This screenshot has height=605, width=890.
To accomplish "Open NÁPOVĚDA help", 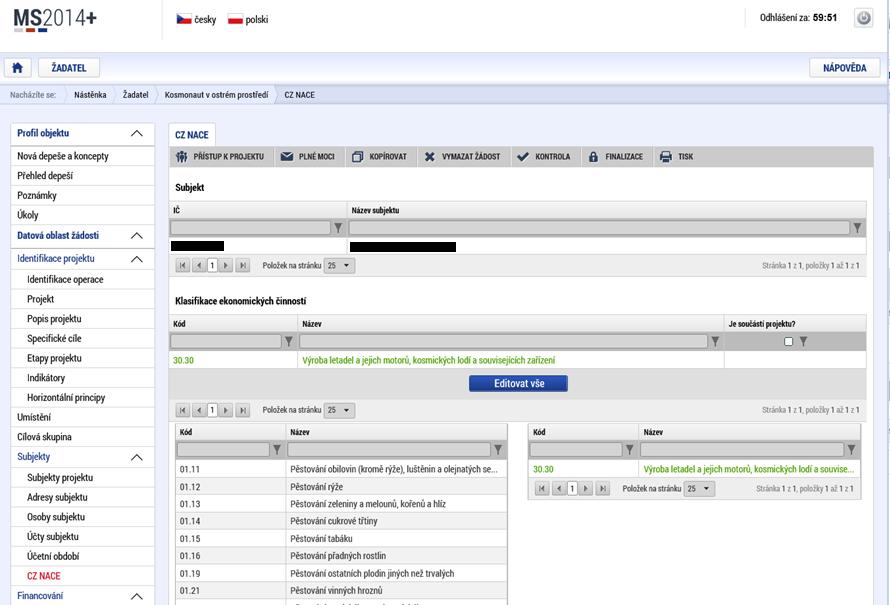I will tap(845, 68).
